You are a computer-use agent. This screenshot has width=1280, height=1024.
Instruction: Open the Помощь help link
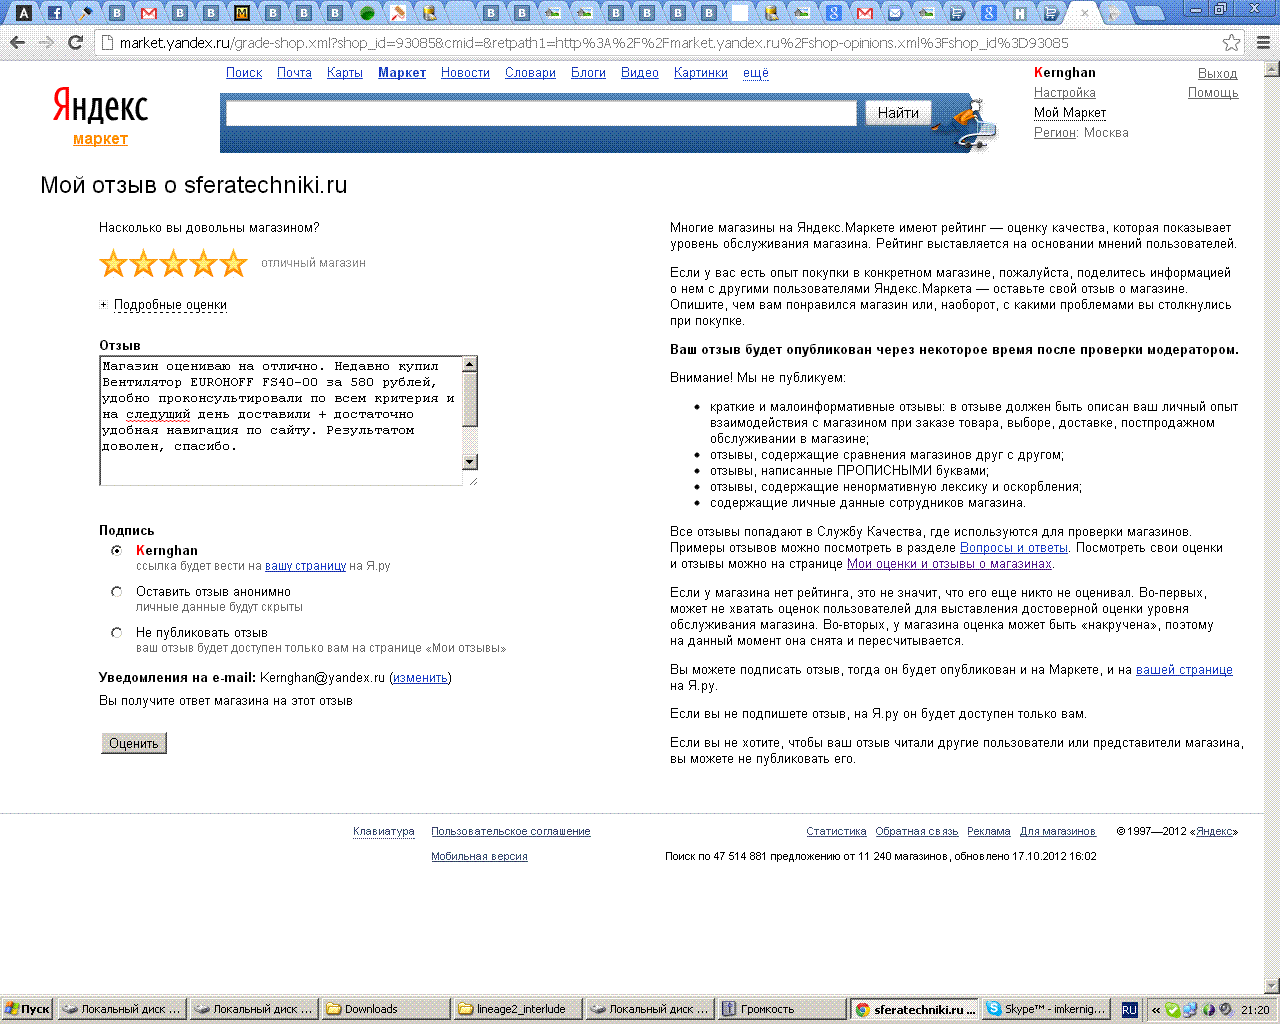(x=1213, y=93)
